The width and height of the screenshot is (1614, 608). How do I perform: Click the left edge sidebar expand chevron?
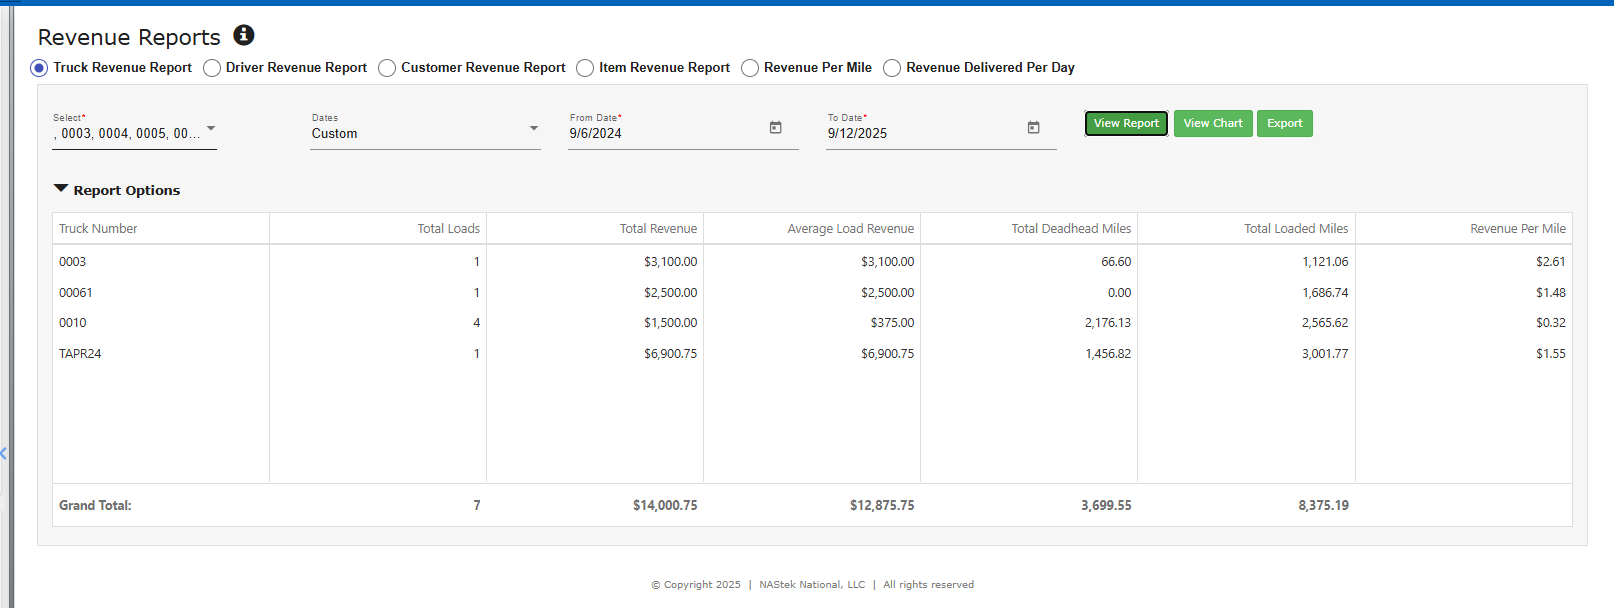pos(4,454)
